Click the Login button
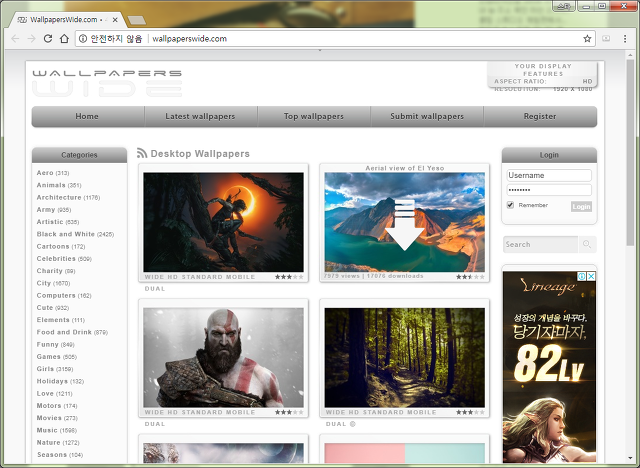This screenshot has height=468, width=640. 581,206
